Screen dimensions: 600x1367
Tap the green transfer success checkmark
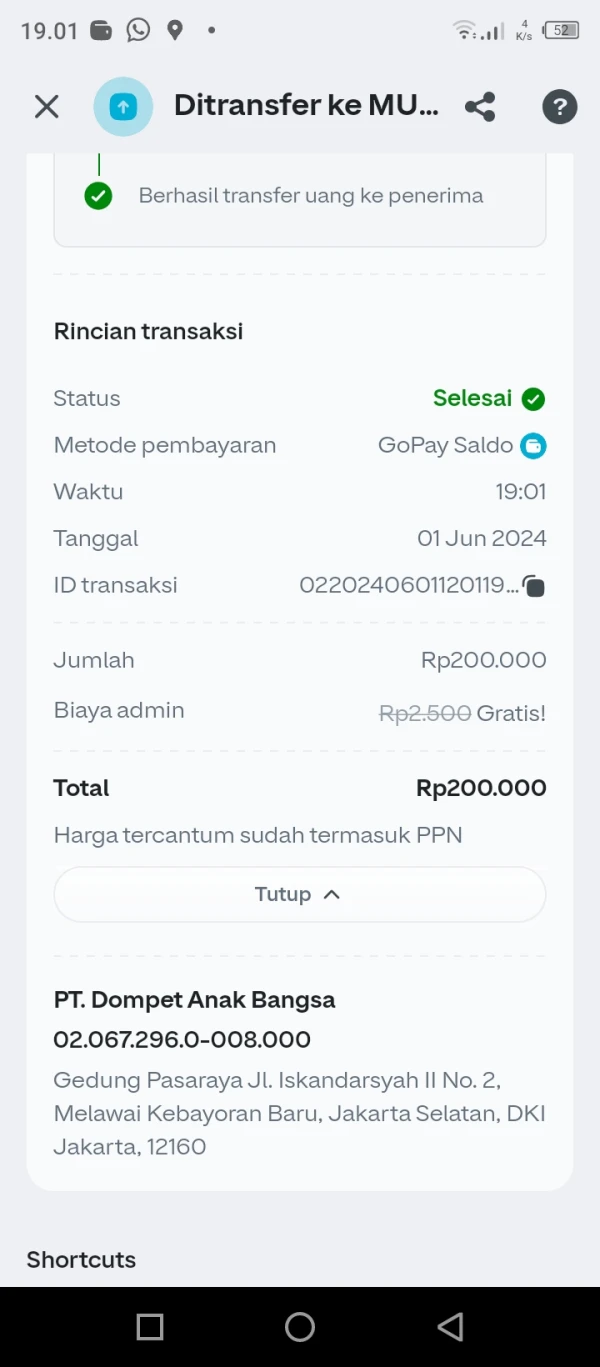point(98,196)
